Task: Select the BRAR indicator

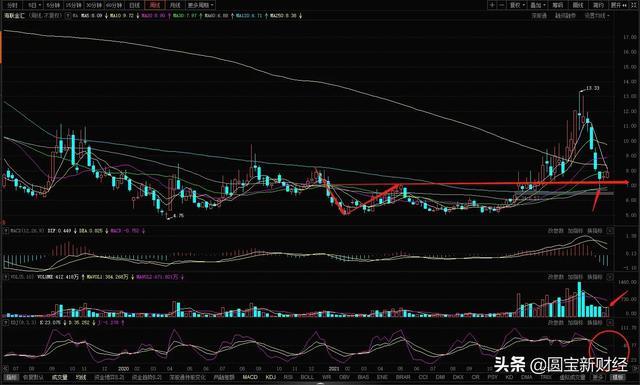Action: coord(403,377)
